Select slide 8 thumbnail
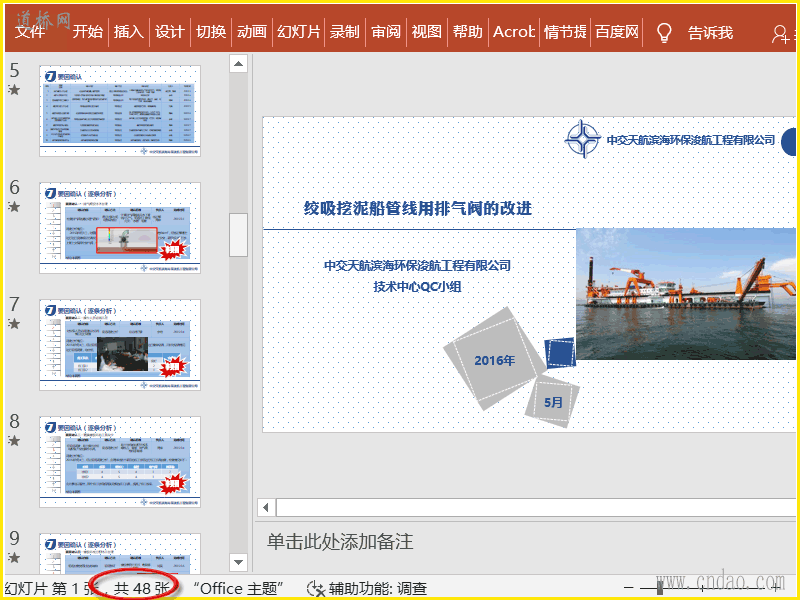Viewport: 800px width, 600px height. point(120,462)
